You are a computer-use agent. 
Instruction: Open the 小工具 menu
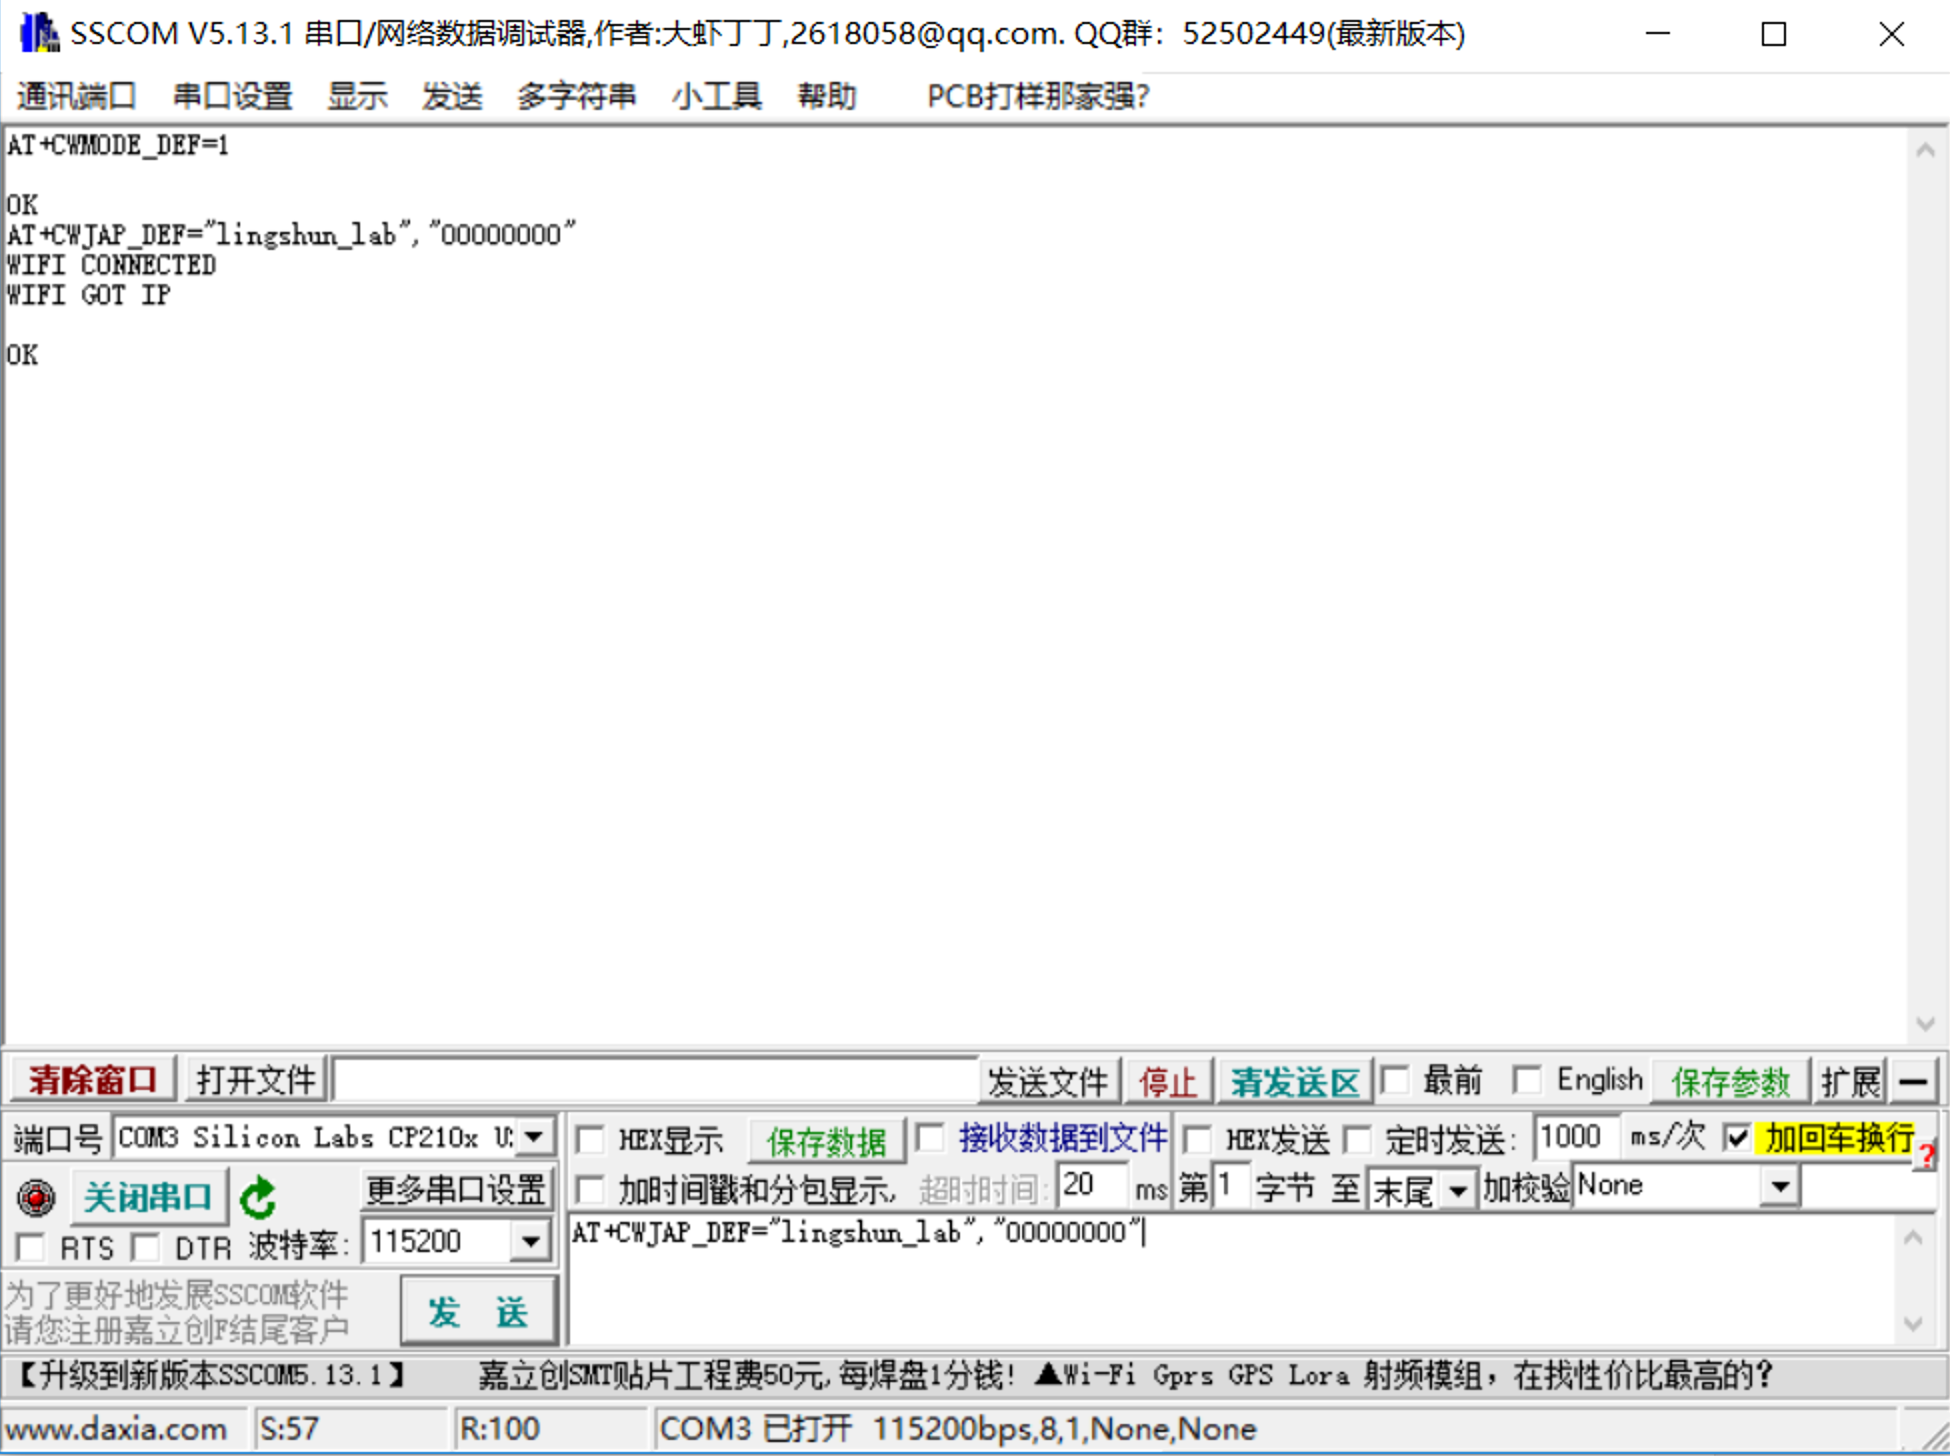716,96
